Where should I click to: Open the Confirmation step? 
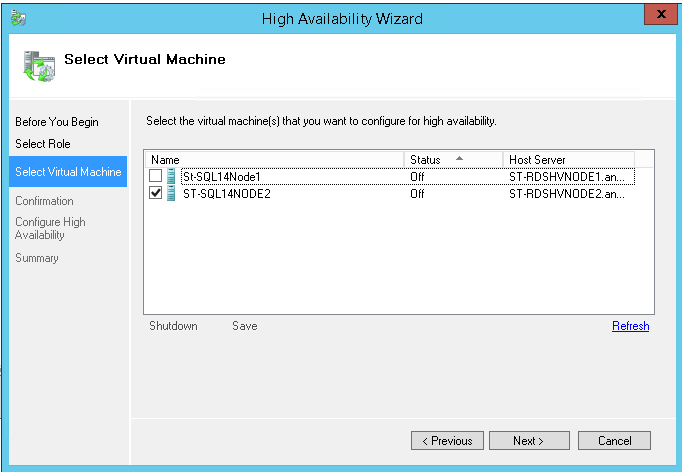44,201
